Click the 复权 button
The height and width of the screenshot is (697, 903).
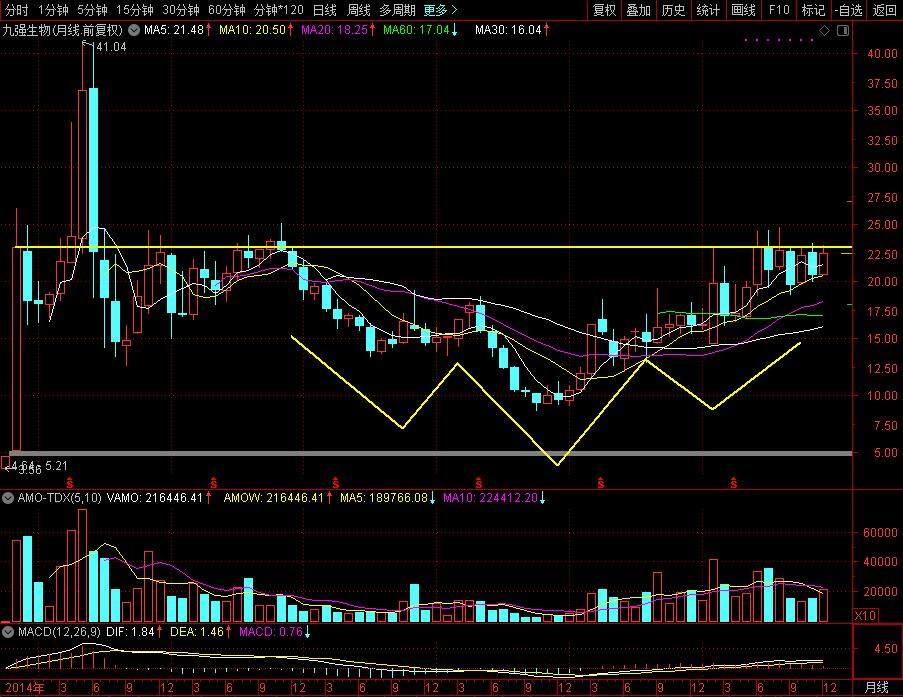(x=604, y=10)
